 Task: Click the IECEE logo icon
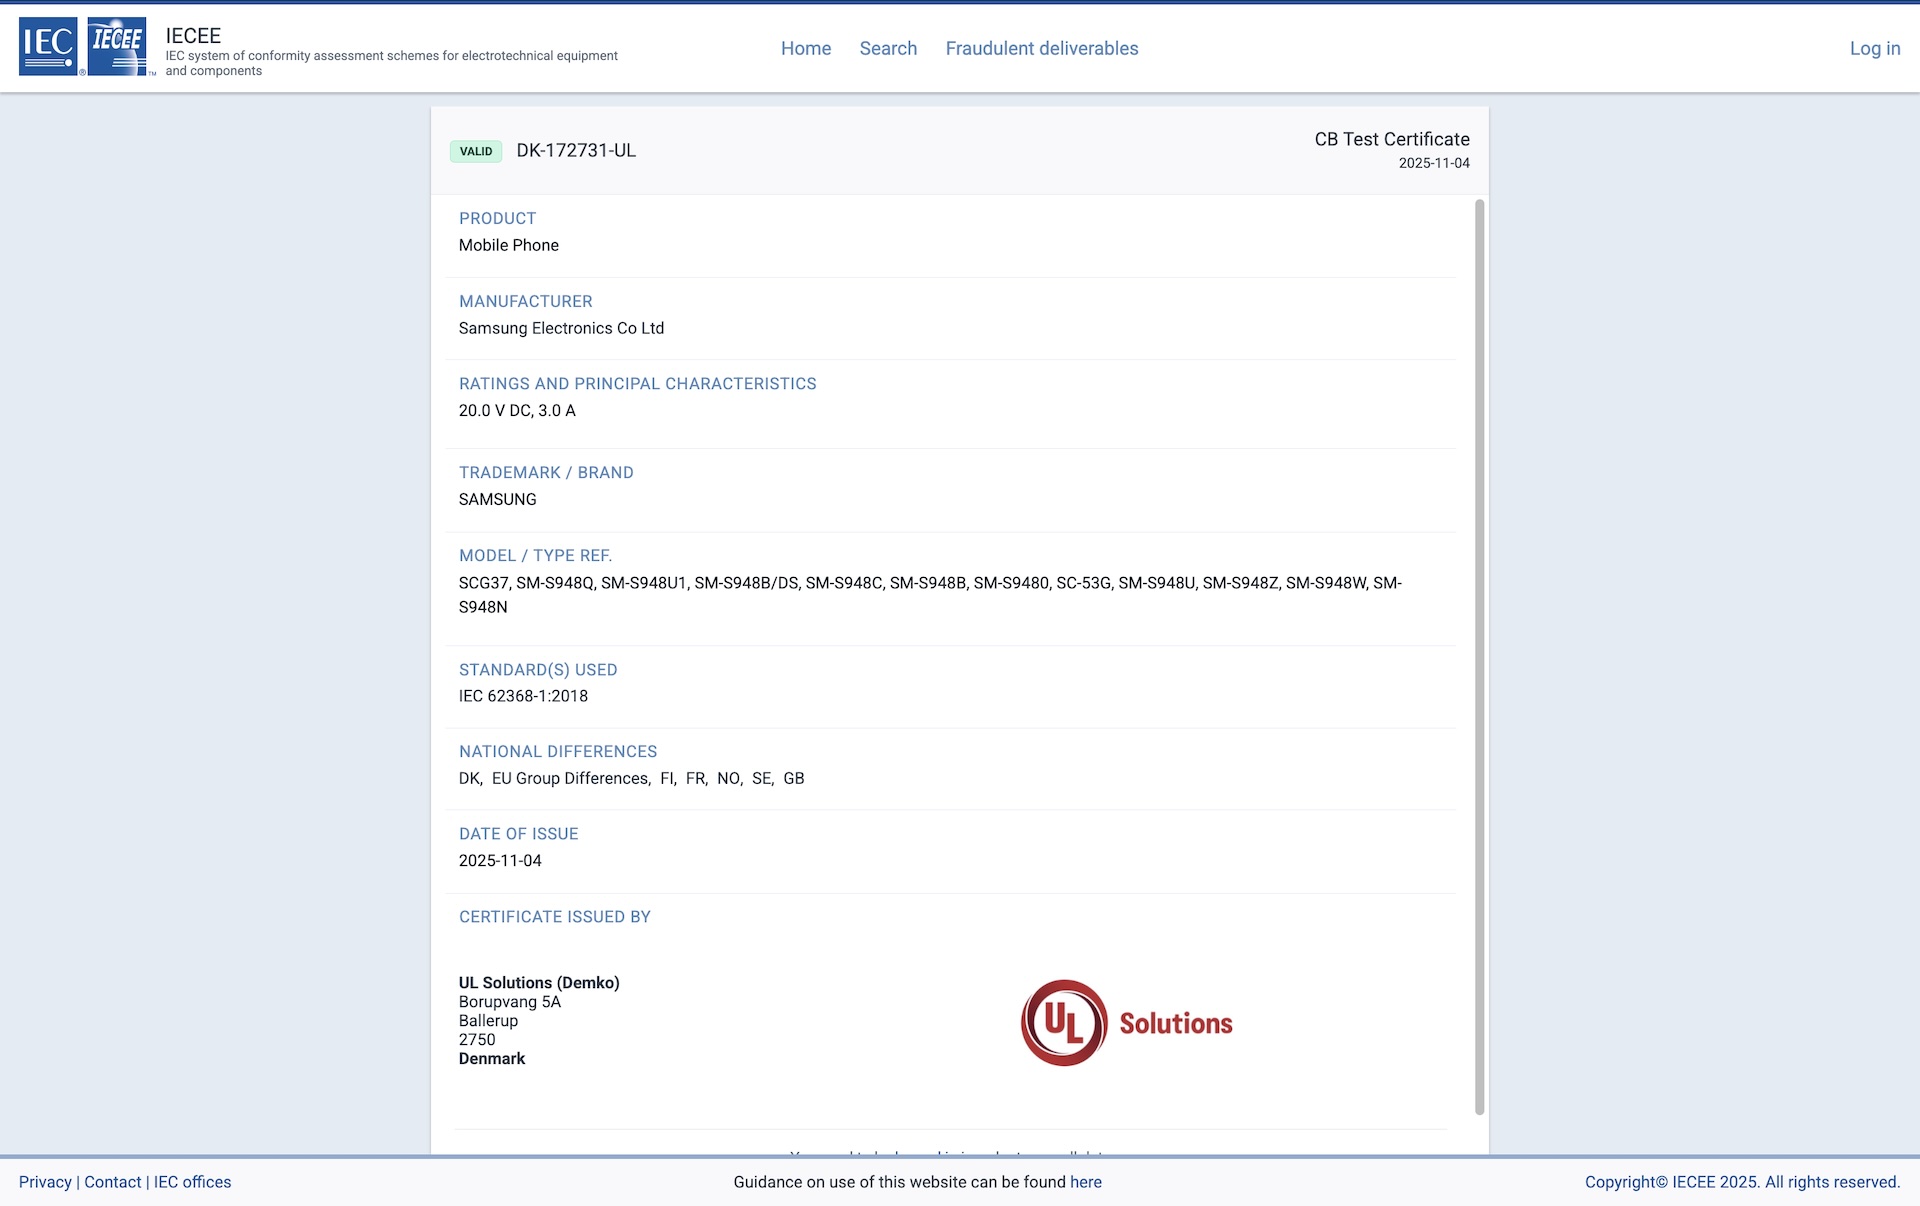(117, 46)
